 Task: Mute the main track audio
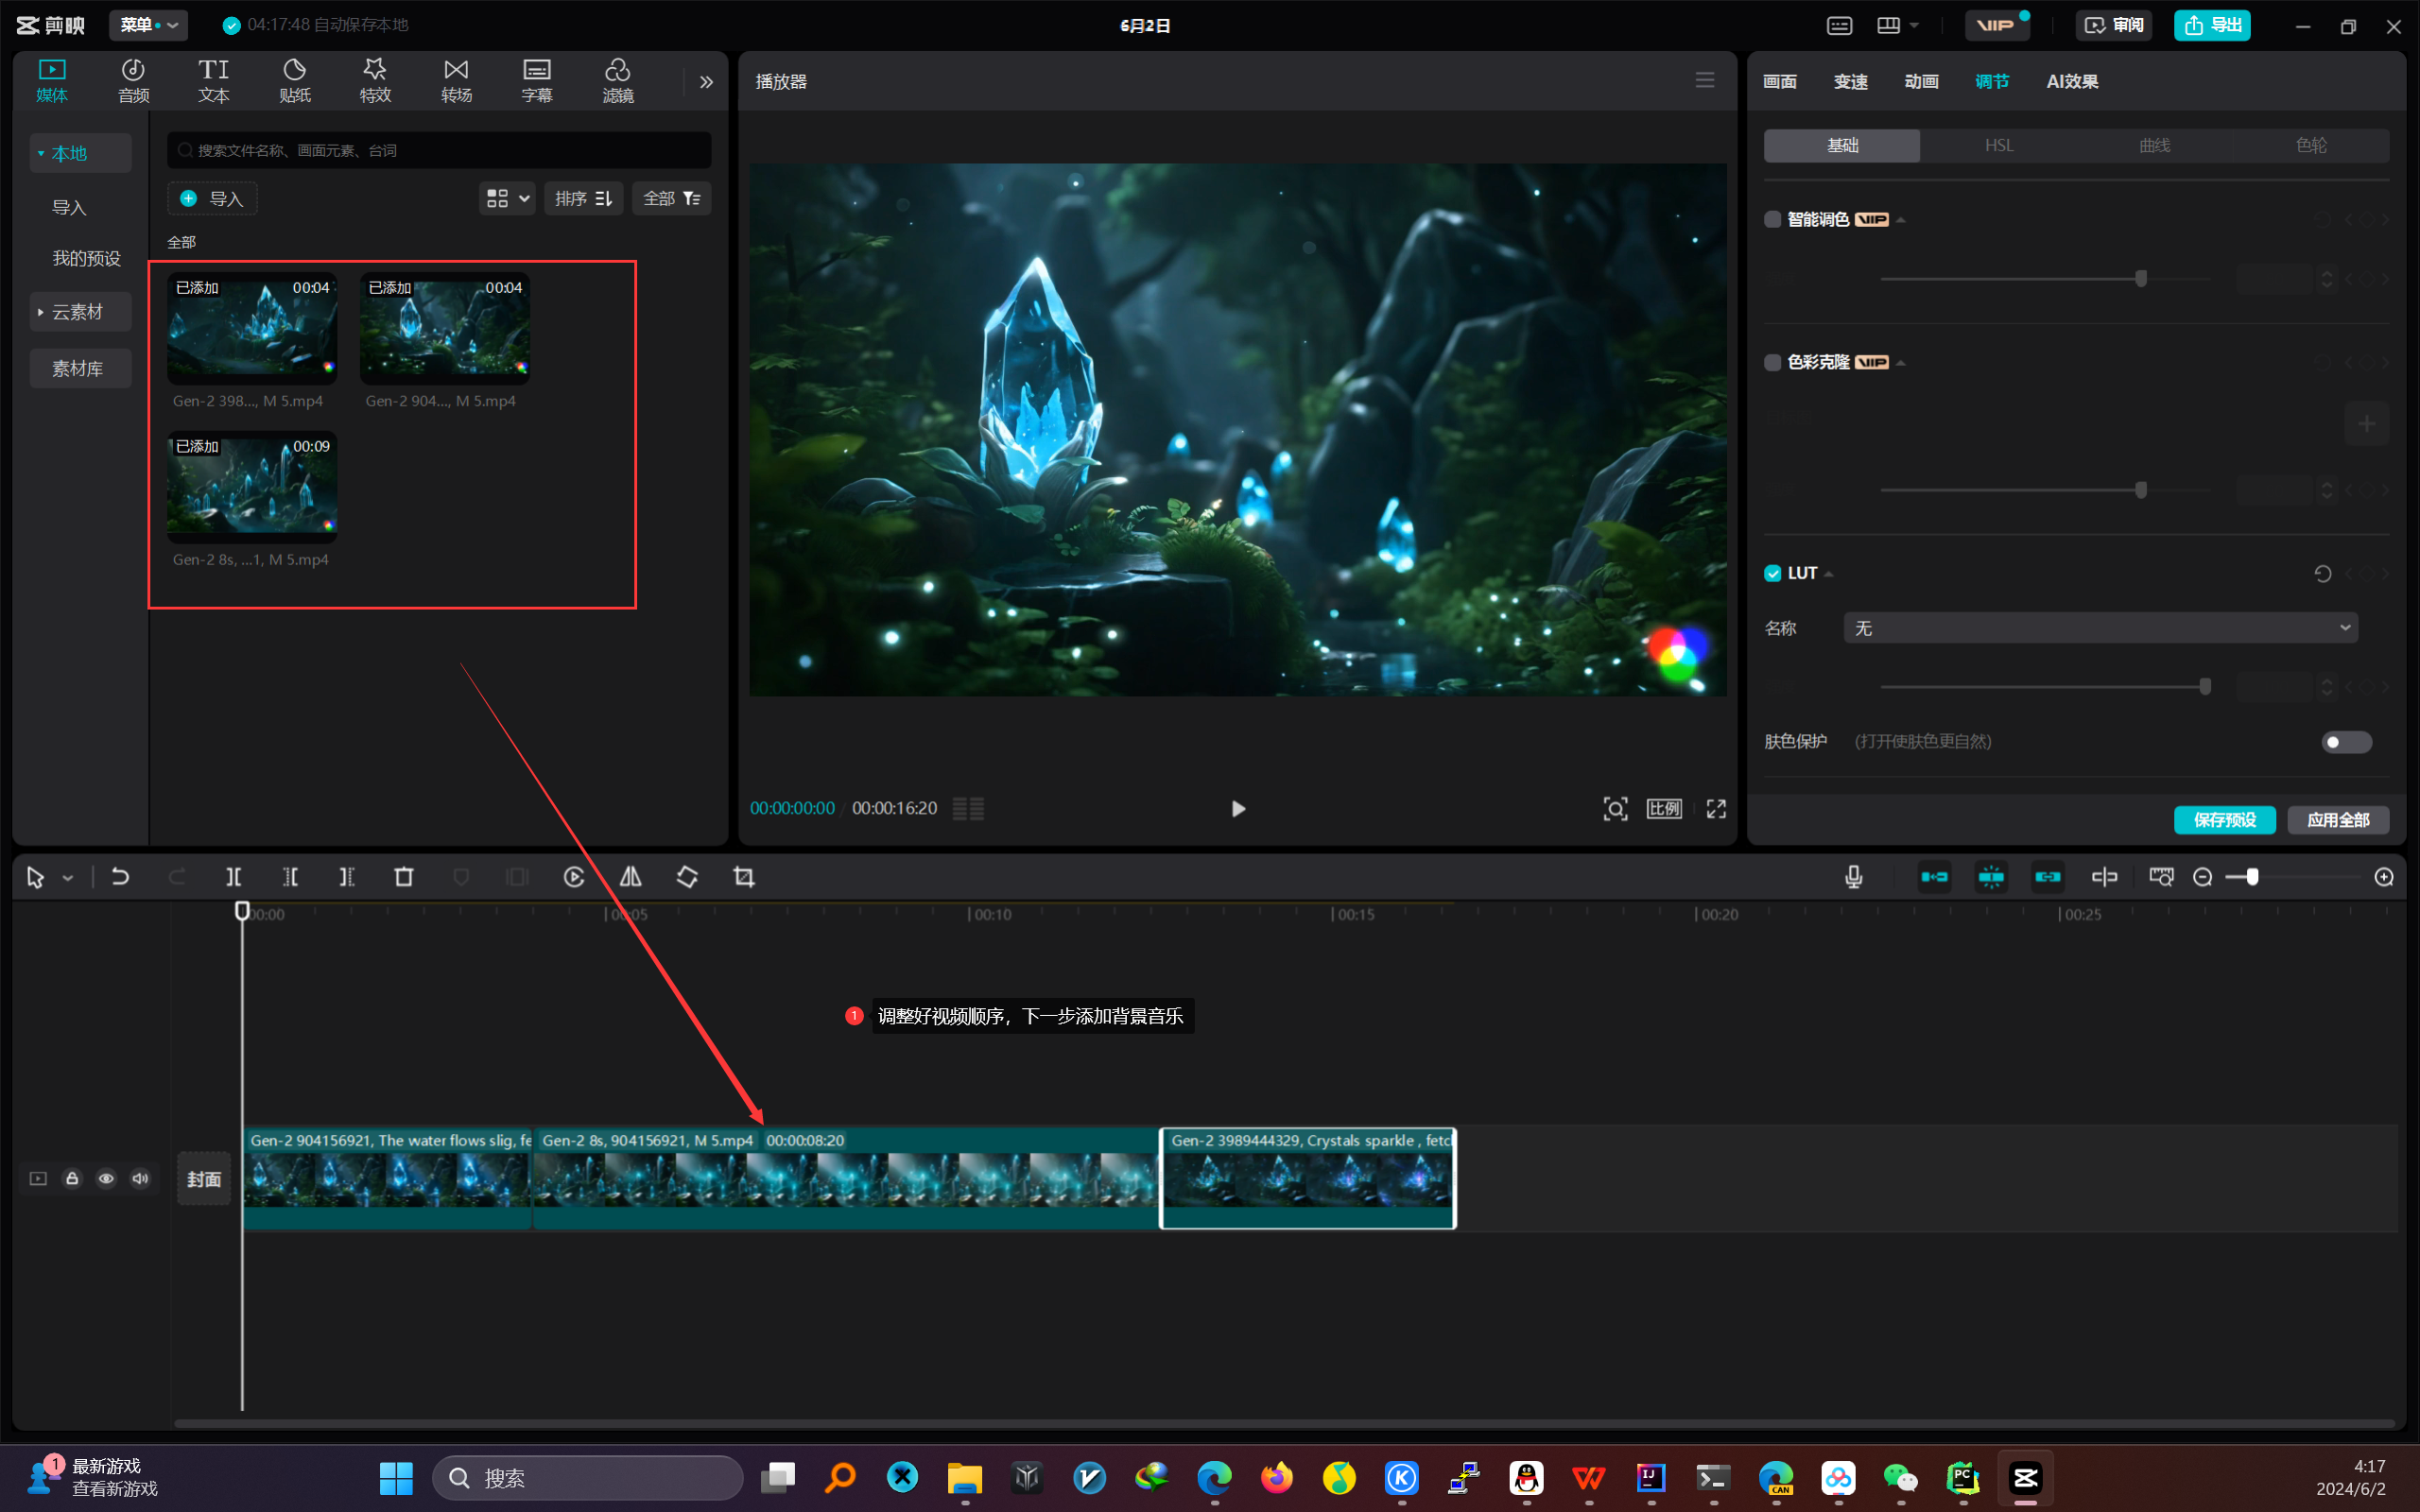pyautogui.click(x=140, y=1178)
